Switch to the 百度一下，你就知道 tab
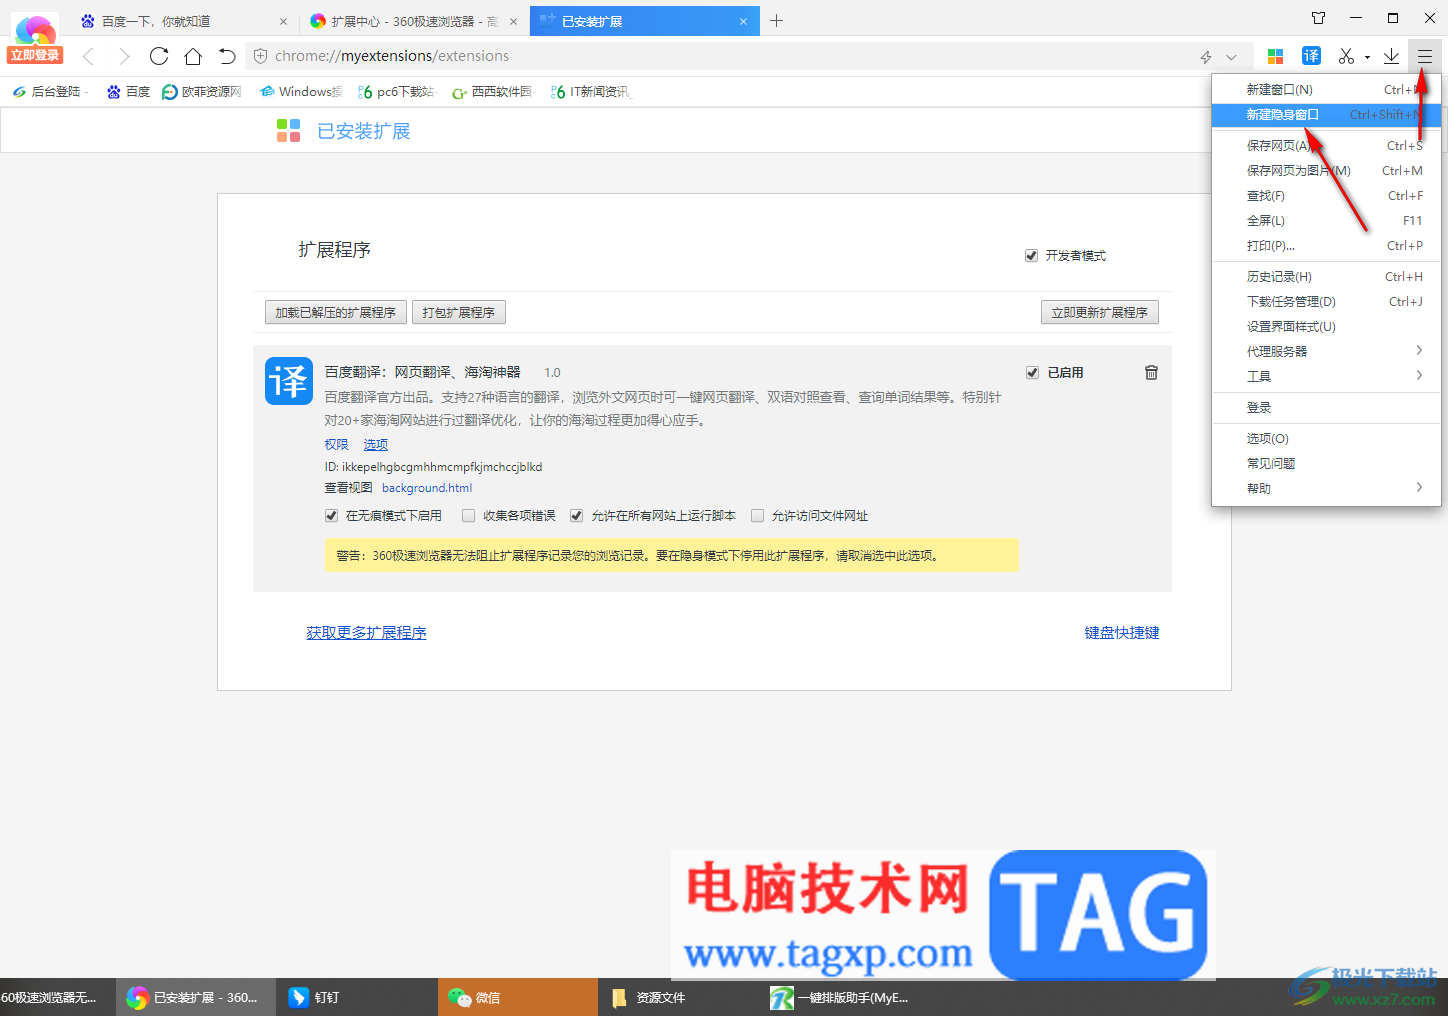The height and width of the screenshot is (1016, 1448). (185, 21)
